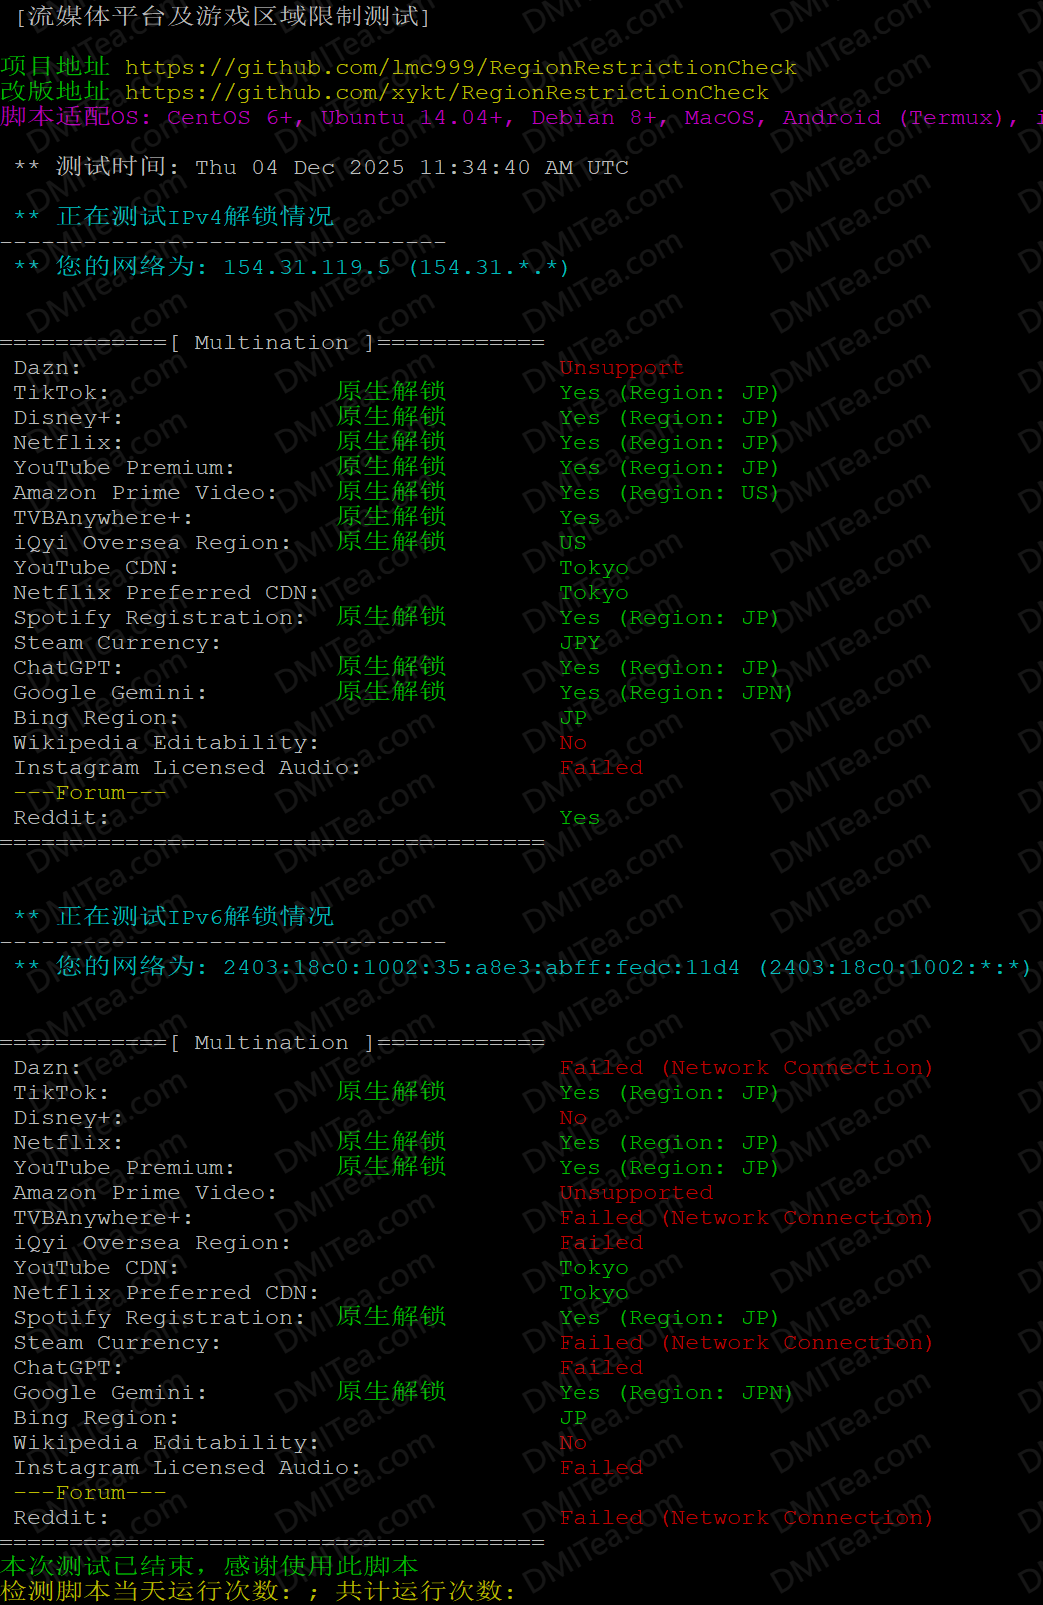
Task: Click the green test finished thank-you message
Action: click(209, 1566)
